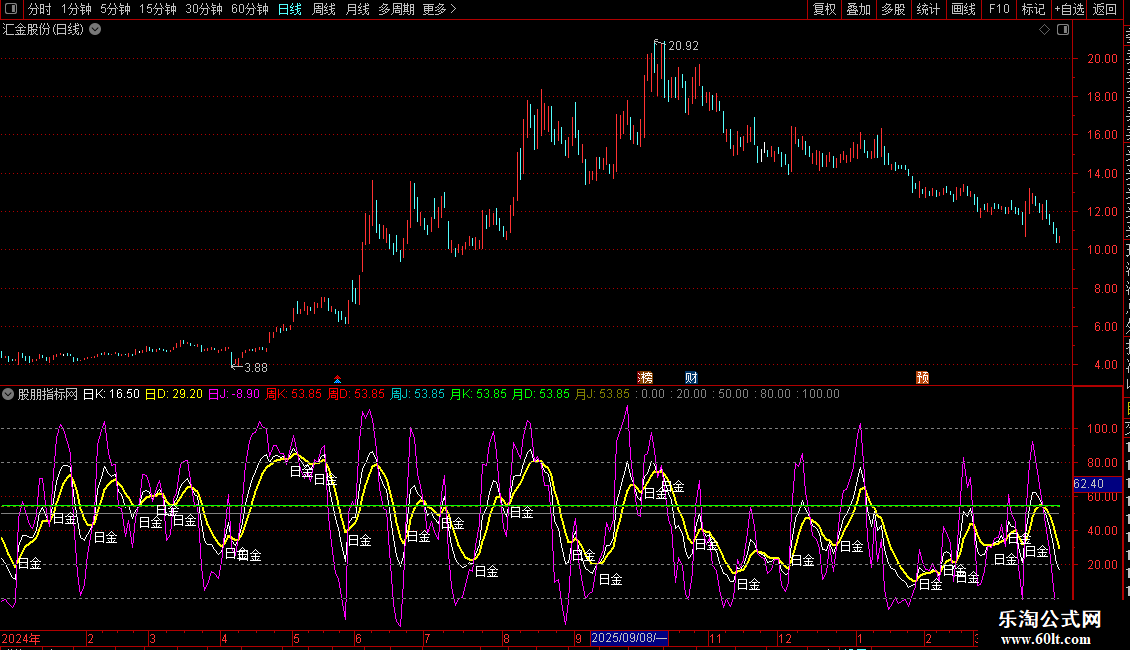Click the red arrow marker on timeline

(338, 379)
